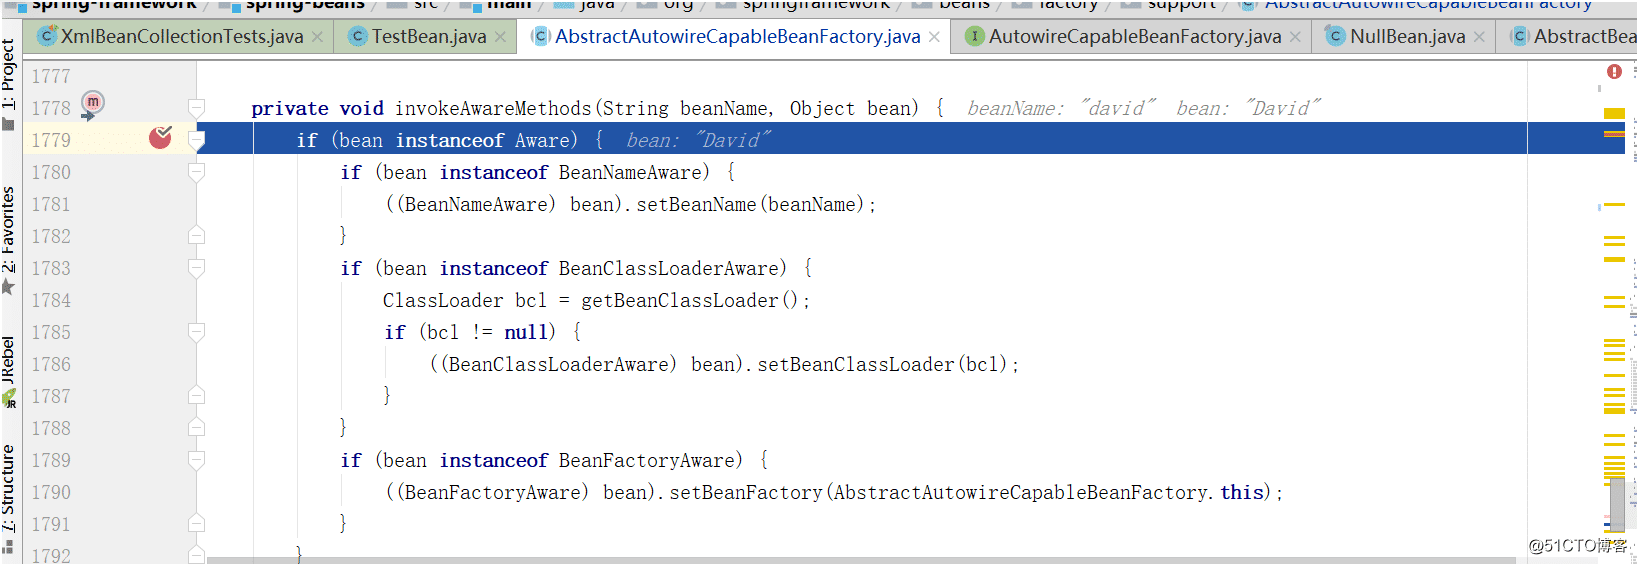
Task: Click line number 1777 in the gutter
Action: pyautogui.click(x=51, y=76)
